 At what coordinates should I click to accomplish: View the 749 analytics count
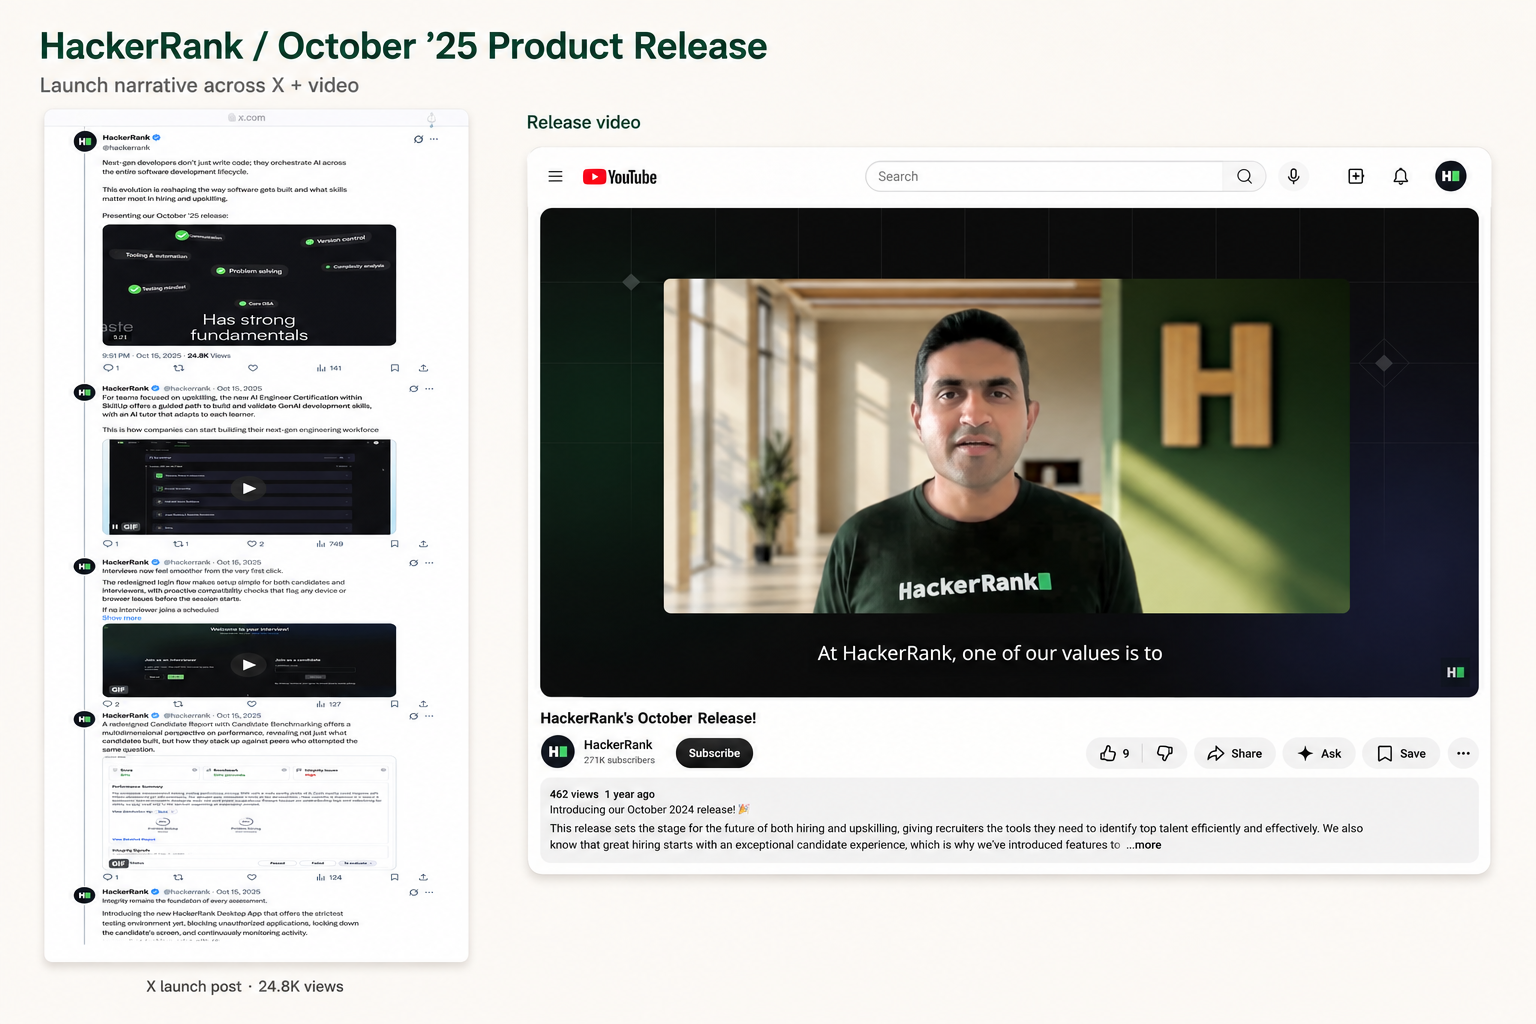click(x=329, y=544)
